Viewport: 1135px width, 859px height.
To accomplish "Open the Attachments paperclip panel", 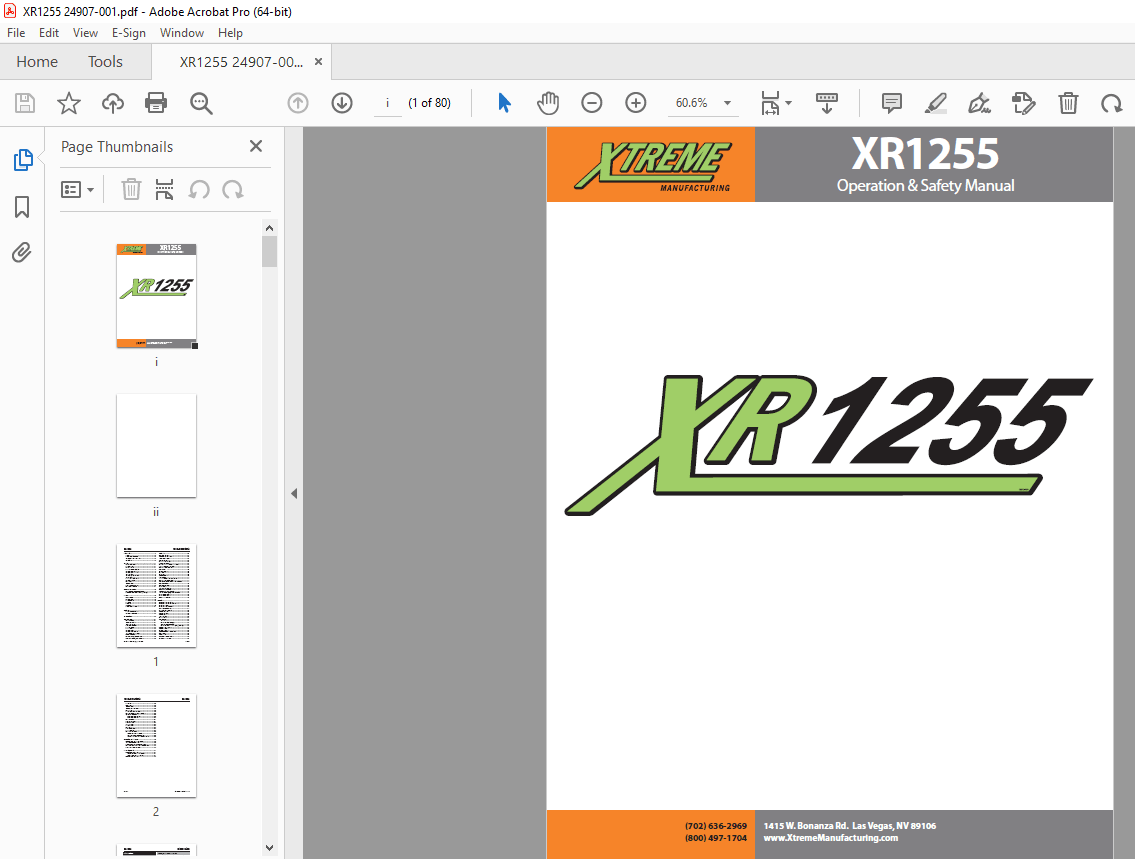I will pyautogui.click(x=22, y=252).
